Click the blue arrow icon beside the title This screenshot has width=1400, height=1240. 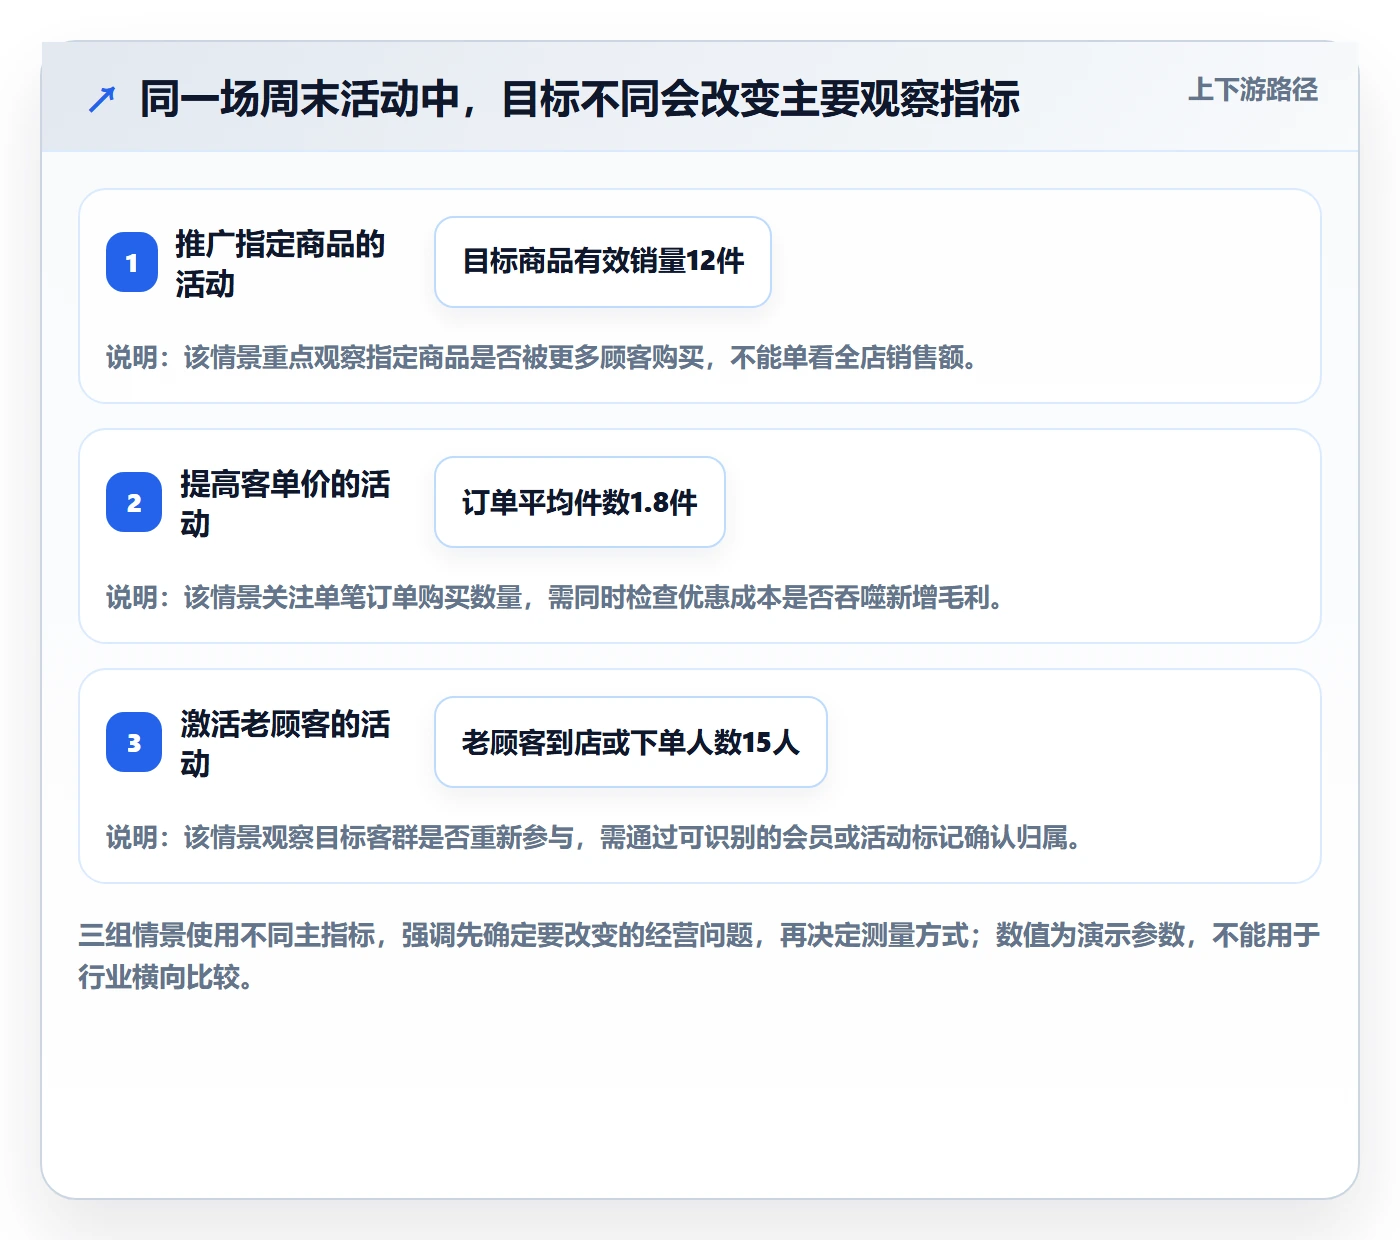coord(102,99)
